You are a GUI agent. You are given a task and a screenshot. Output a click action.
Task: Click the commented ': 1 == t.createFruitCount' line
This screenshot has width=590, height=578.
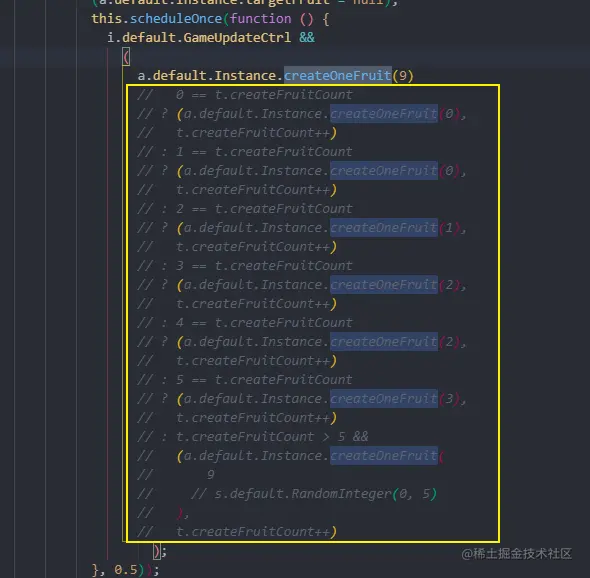pos(245,152)
